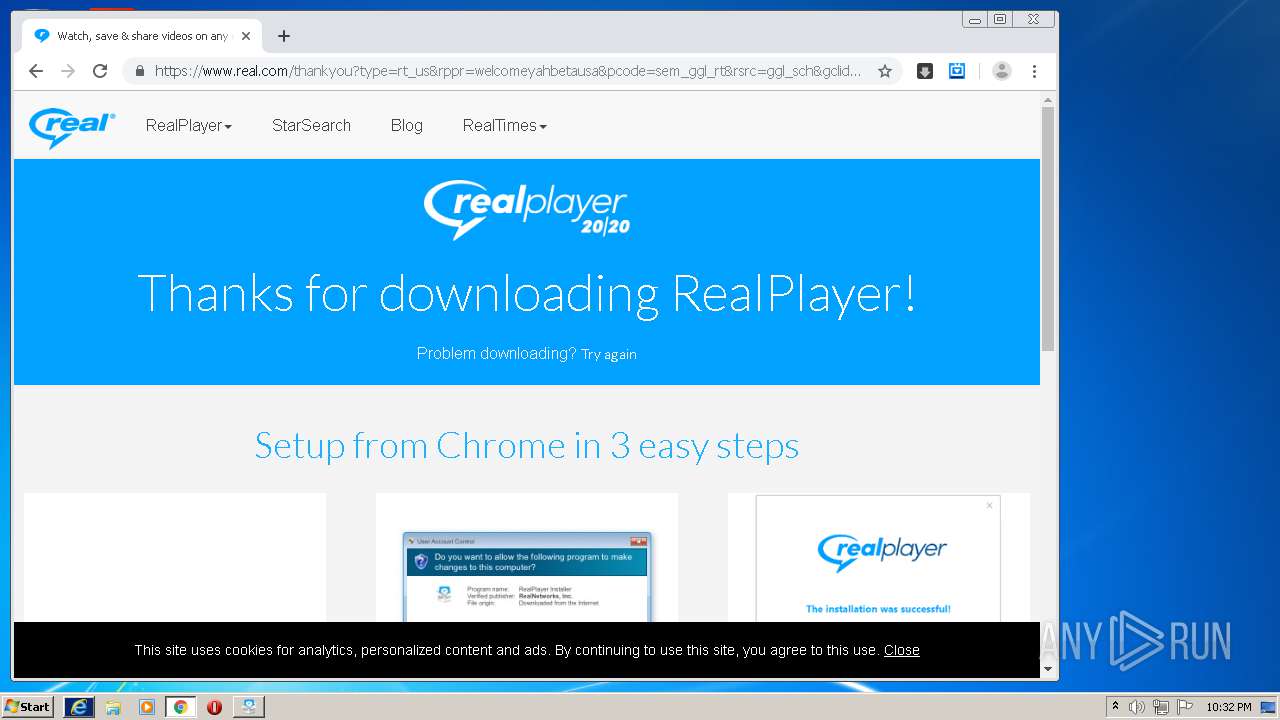Image resolution: width=1280 pixels, height=720 pixels.
Task: Open the blue video downloader extension icon
Action: (x=957, y=71)
